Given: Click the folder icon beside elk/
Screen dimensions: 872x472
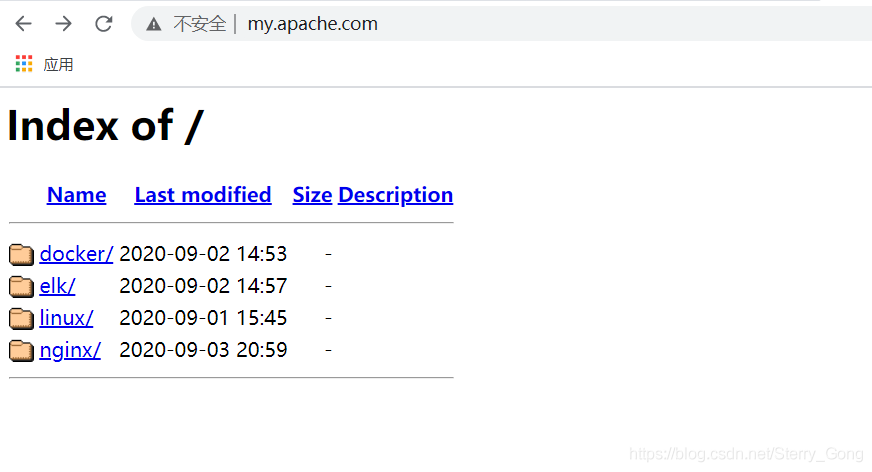Looking at the screenshot, I should 22,286.
